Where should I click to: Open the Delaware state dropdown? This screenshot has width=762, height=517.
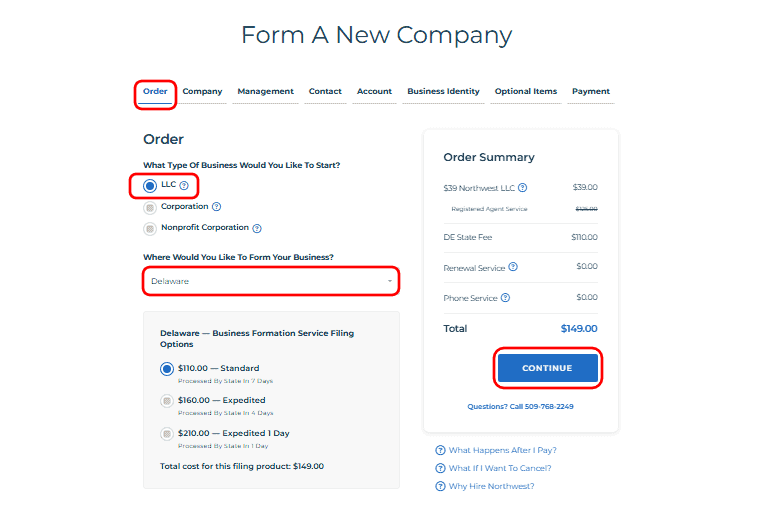(271, 281)
